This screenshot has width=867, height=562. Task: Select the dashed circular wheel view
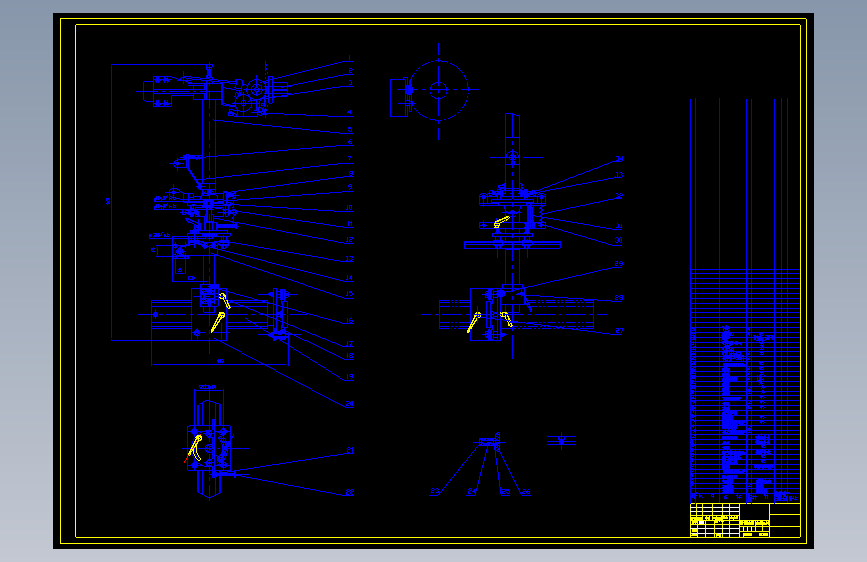click(438, 90)
